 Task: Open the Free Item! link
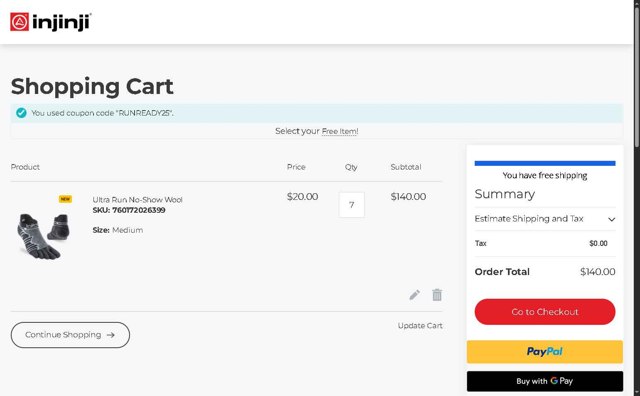pyautogui.click(x=340, y=131)
